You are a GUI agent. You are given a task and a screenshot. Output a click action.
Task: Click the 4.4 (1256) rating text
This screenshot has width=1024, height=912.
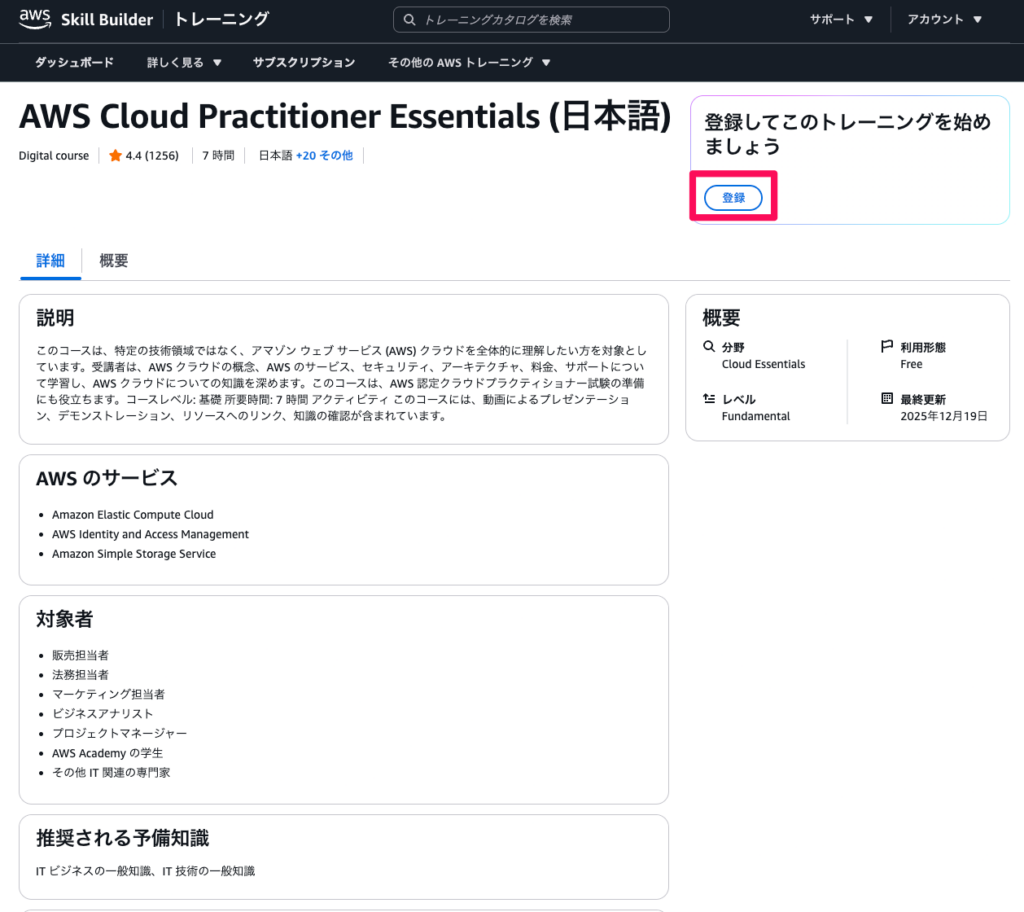point(152,156)
